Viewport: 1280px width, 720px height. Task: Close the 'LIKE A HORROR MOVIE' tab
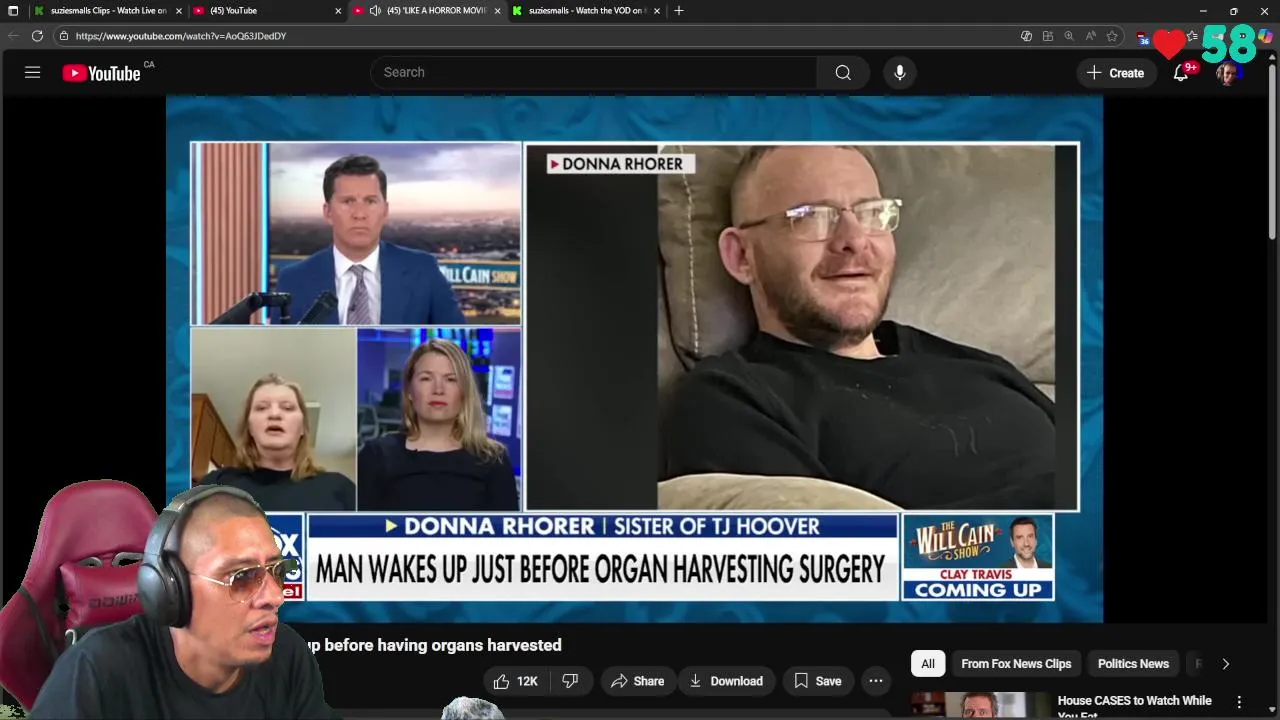497,11
